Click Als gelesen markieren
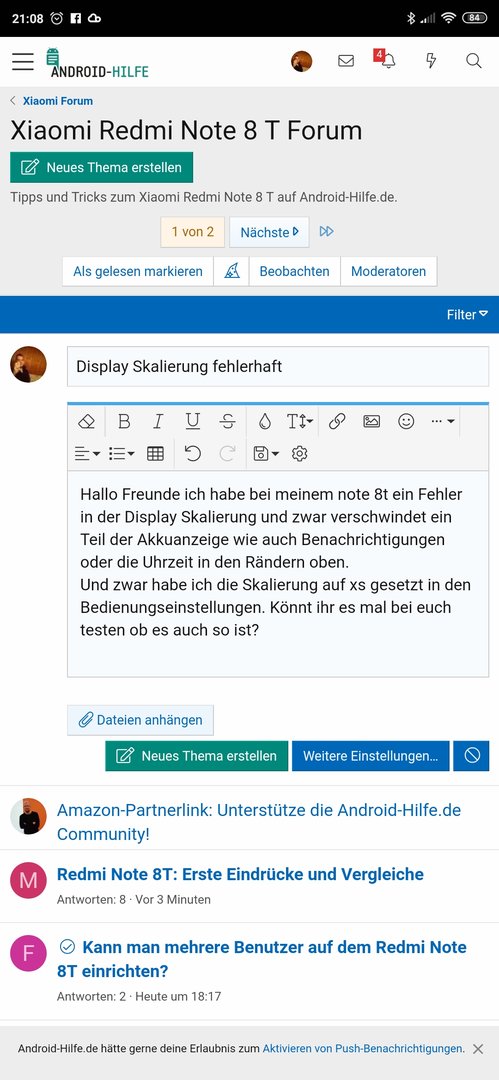The width and height of the screenshot is (499, 1080). coord(138,271)
